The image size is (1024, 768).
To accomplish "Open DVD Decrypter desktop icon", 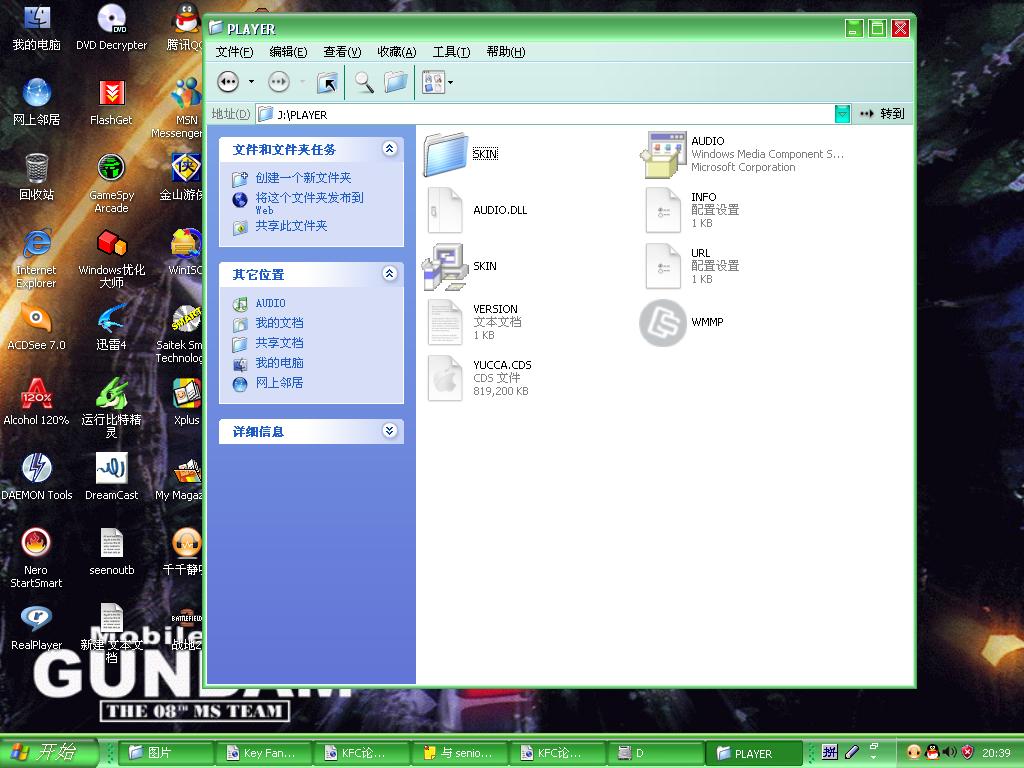I will [112, 27].
